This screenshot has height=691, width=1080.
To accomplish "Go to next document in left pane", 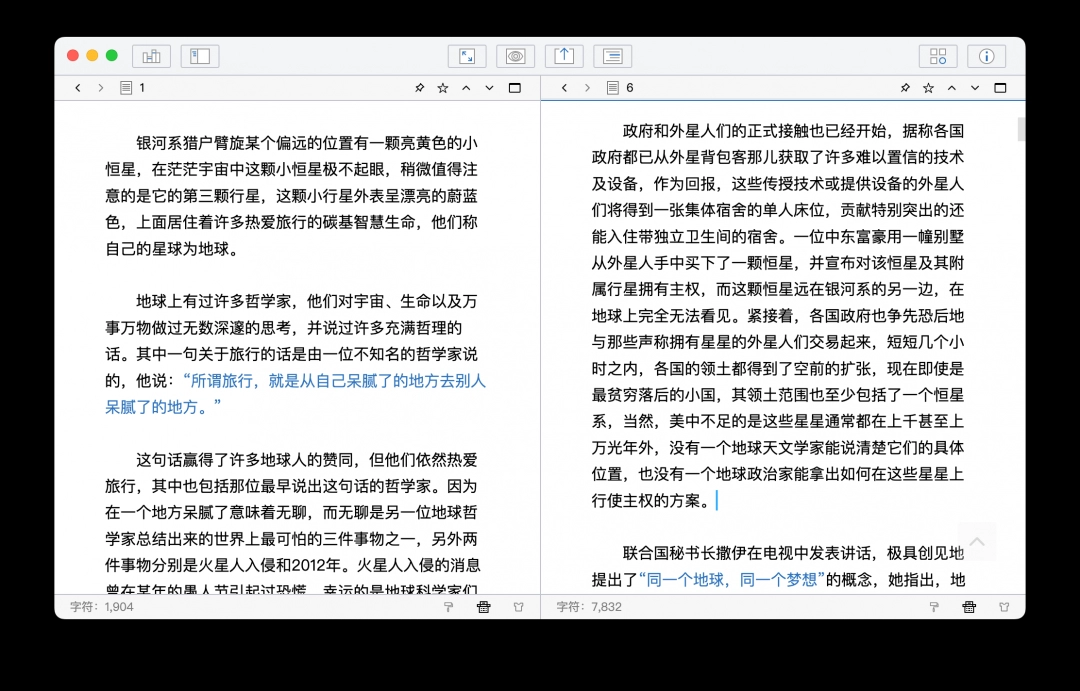I will pyautogui.click(x=489, y=88).
